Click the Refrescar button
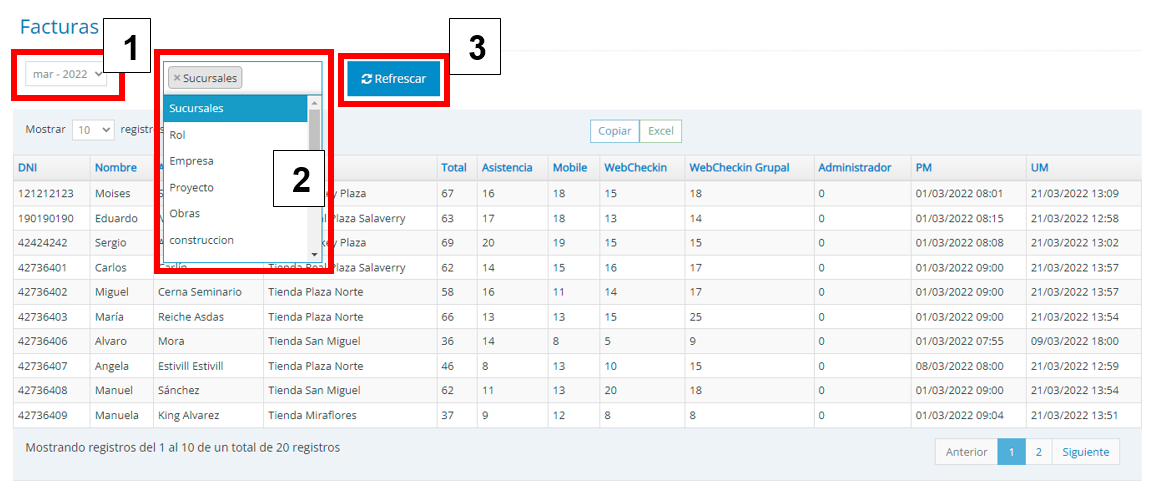1159x491 pixels. pos(394,79)
